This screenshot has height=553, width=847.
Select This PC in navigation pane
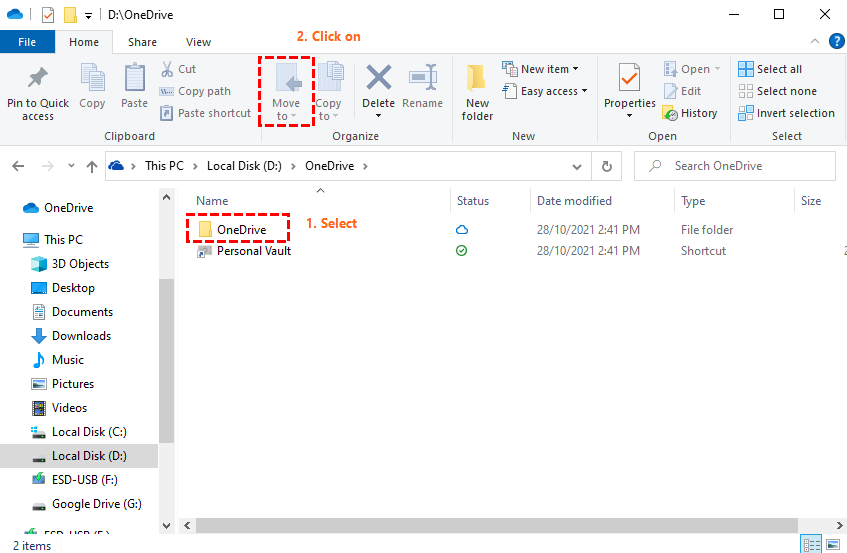[x=63, y=239]
